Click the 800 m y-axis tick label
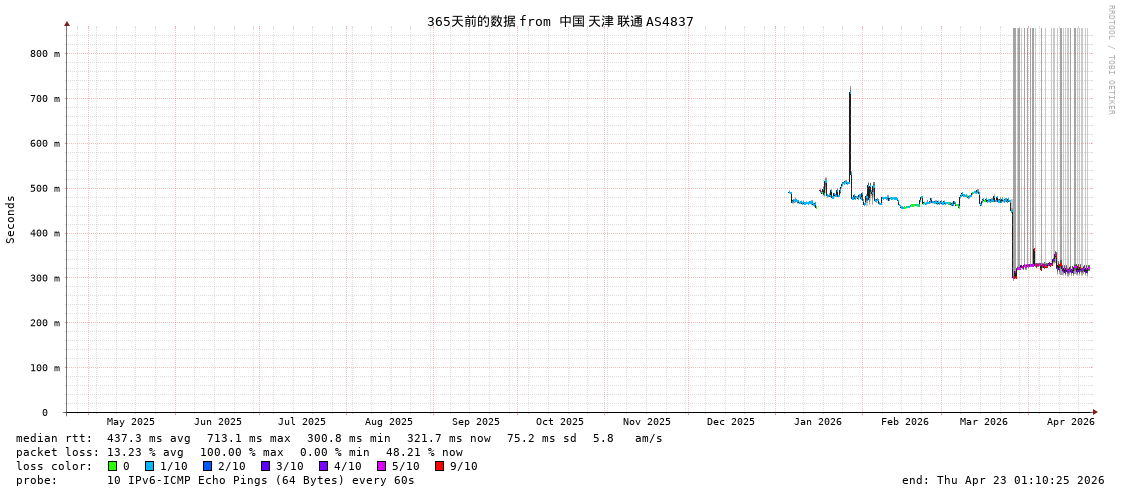 [44, 54]
